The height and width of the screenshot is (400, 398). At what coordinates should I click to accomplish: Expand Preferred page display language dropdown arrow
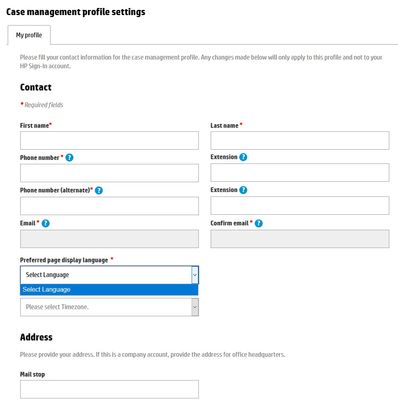coord(195,275)
